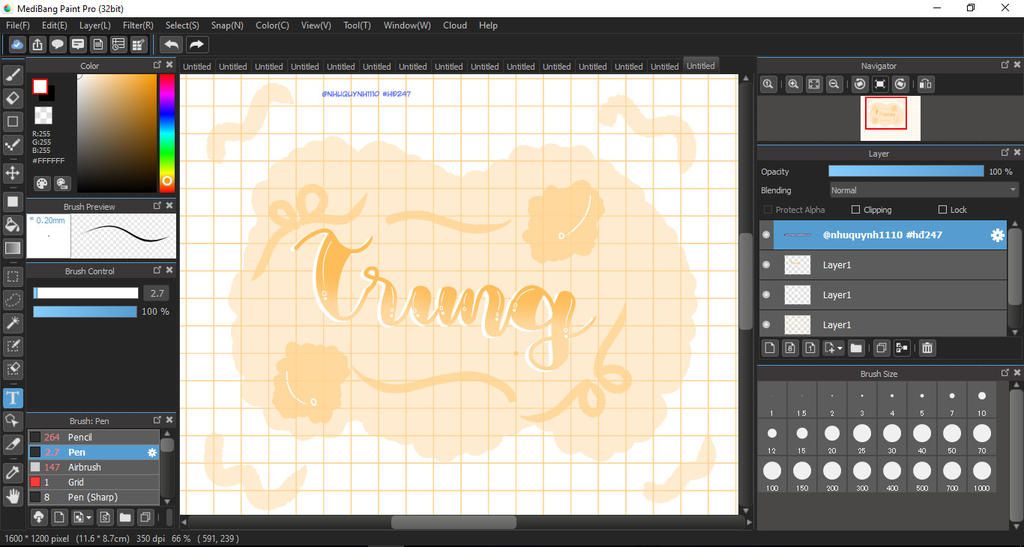Open the brush add dropdown arrow

point(88,518)
